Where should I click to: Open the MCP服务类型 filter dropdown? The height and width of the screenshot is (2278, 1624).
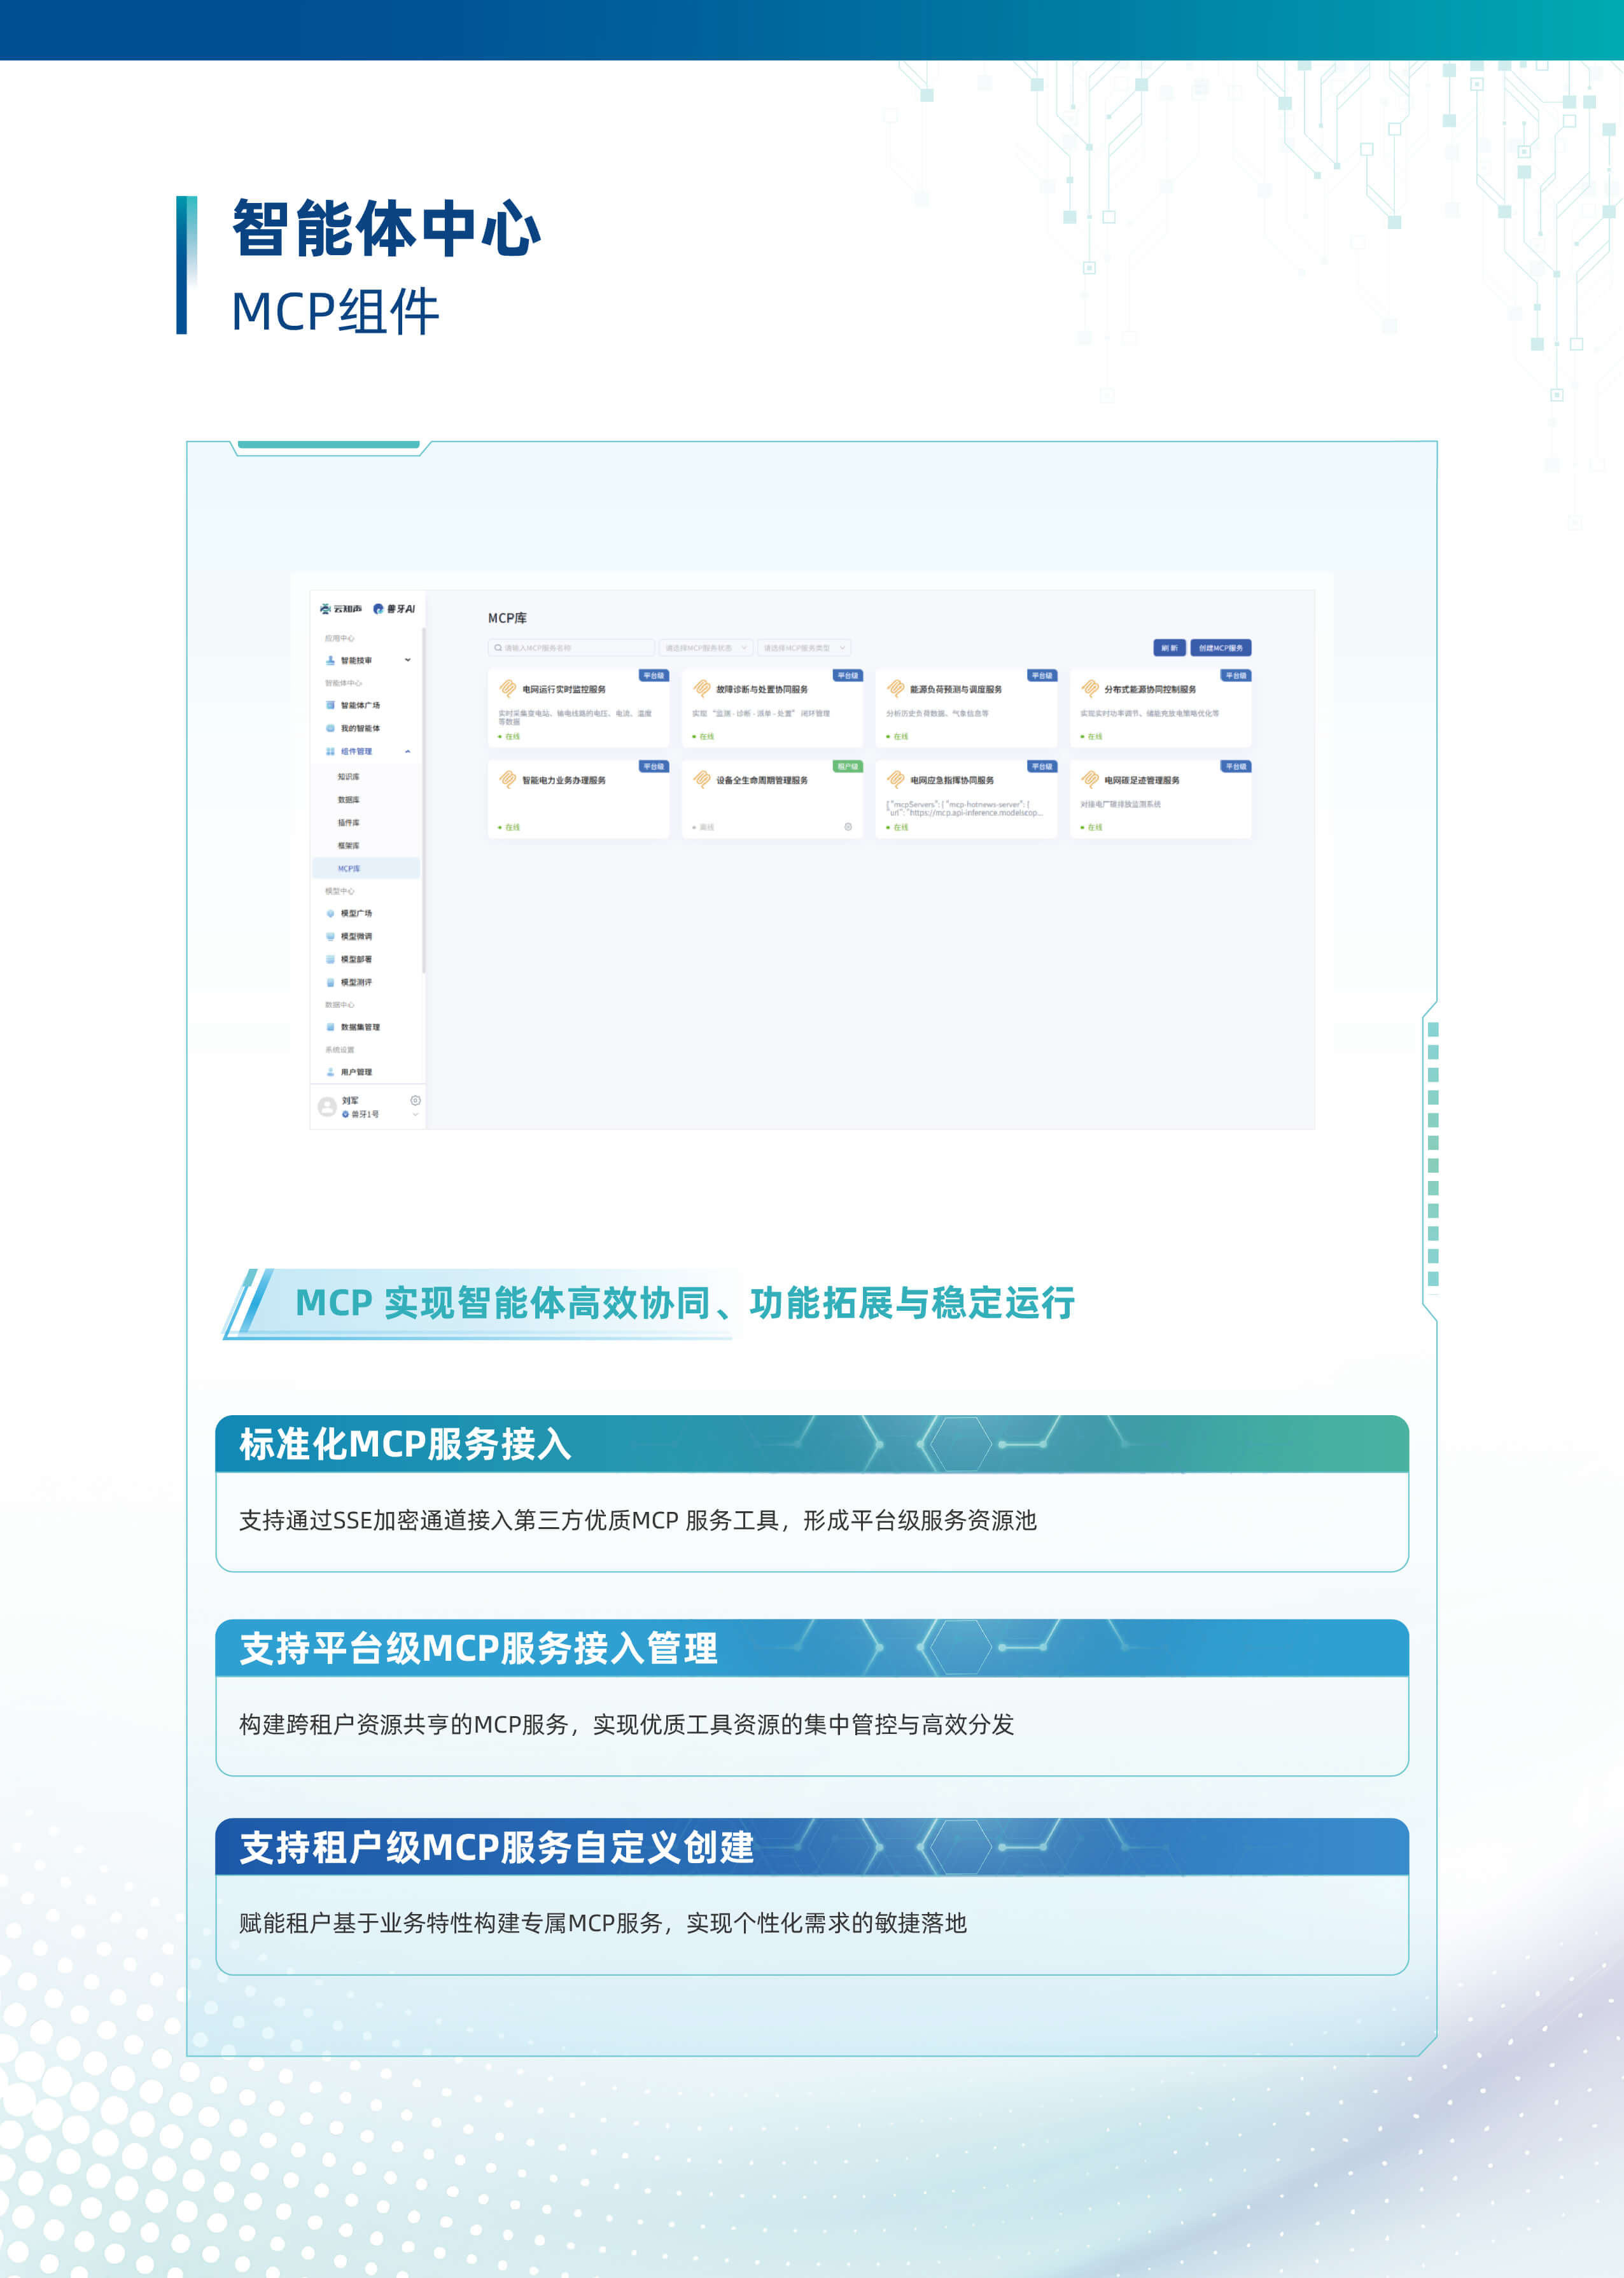point(804,648)
